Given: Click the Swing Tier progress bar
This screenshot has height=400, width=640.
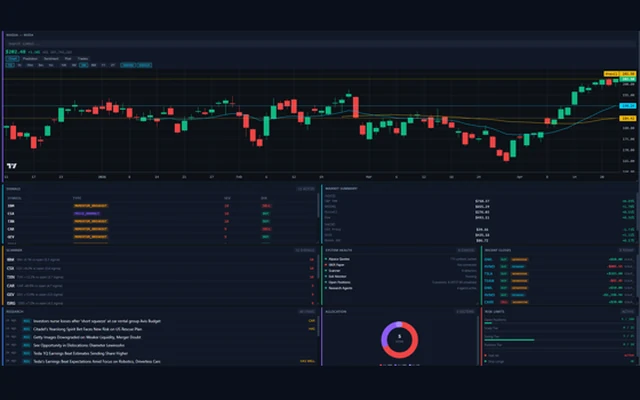Looking at the screenshot, I should point(559,340).
